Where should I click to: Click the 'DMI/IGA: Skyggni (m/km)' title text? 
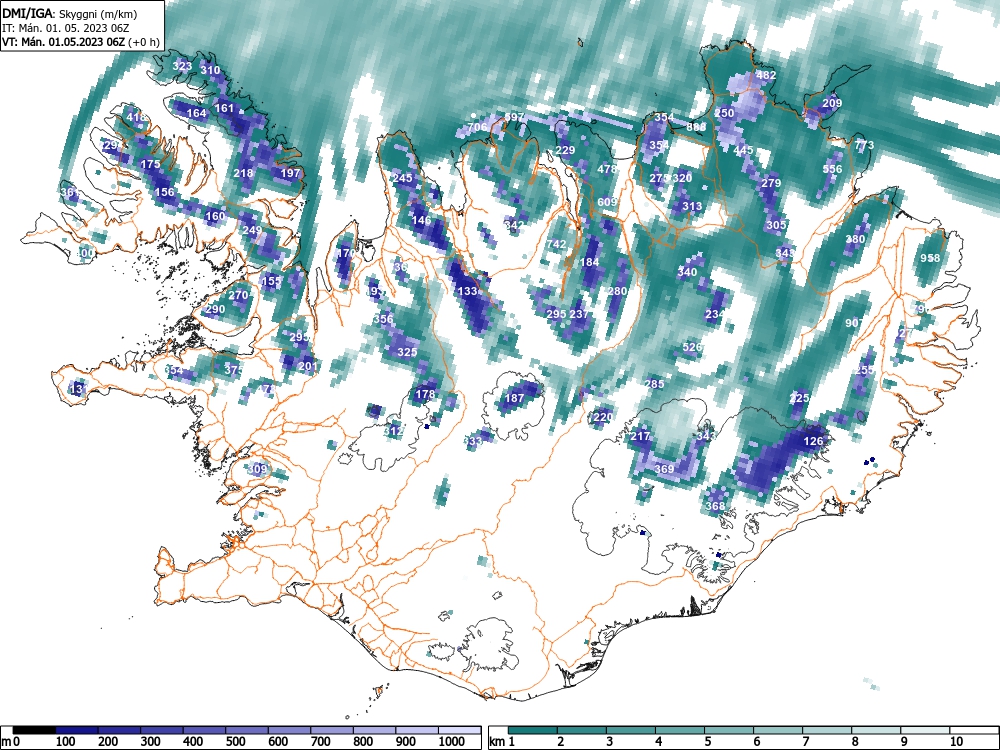[x=70, y=13]
